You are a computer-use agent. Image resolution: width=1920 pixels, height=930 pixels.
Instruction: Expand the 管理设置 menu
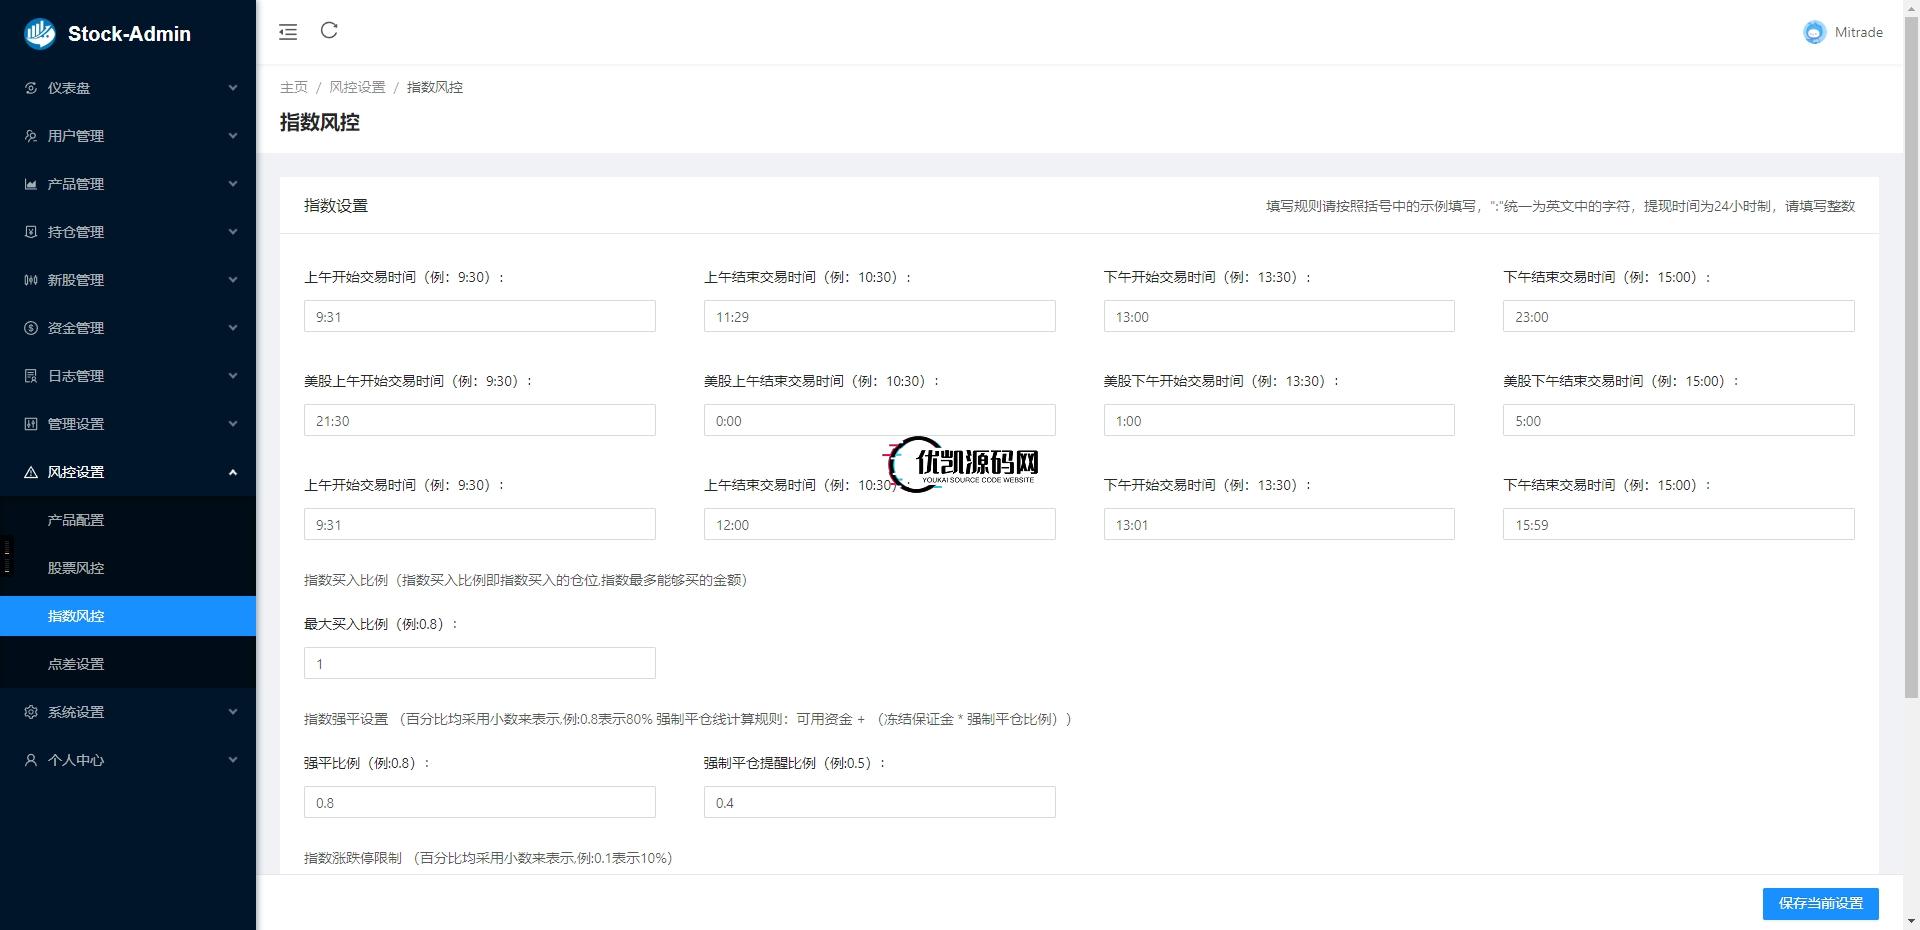coord(233,424)
